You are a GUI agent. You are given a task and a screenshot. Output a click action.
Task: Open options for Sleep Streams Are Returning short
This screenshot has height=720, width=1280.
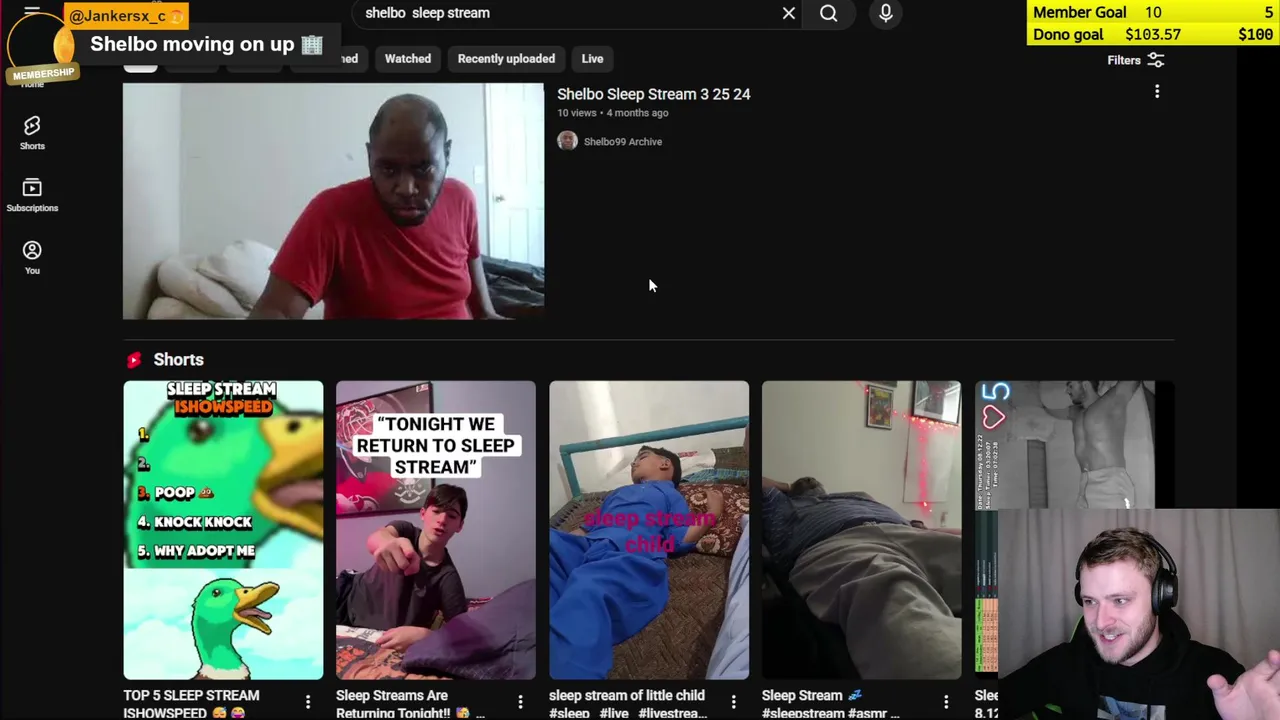520,702
